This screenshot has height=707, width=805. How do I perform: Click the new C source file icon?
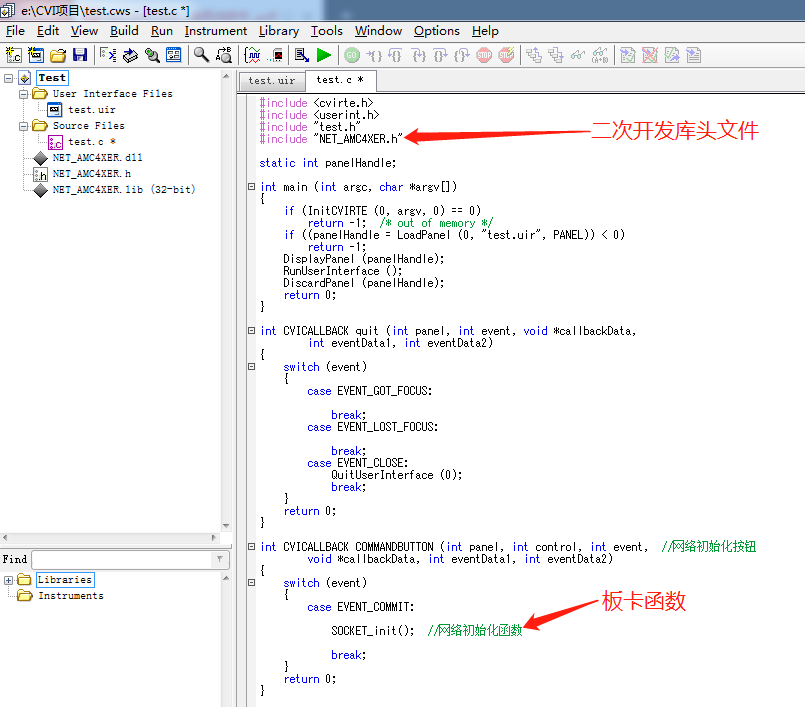tap(14, 55)
